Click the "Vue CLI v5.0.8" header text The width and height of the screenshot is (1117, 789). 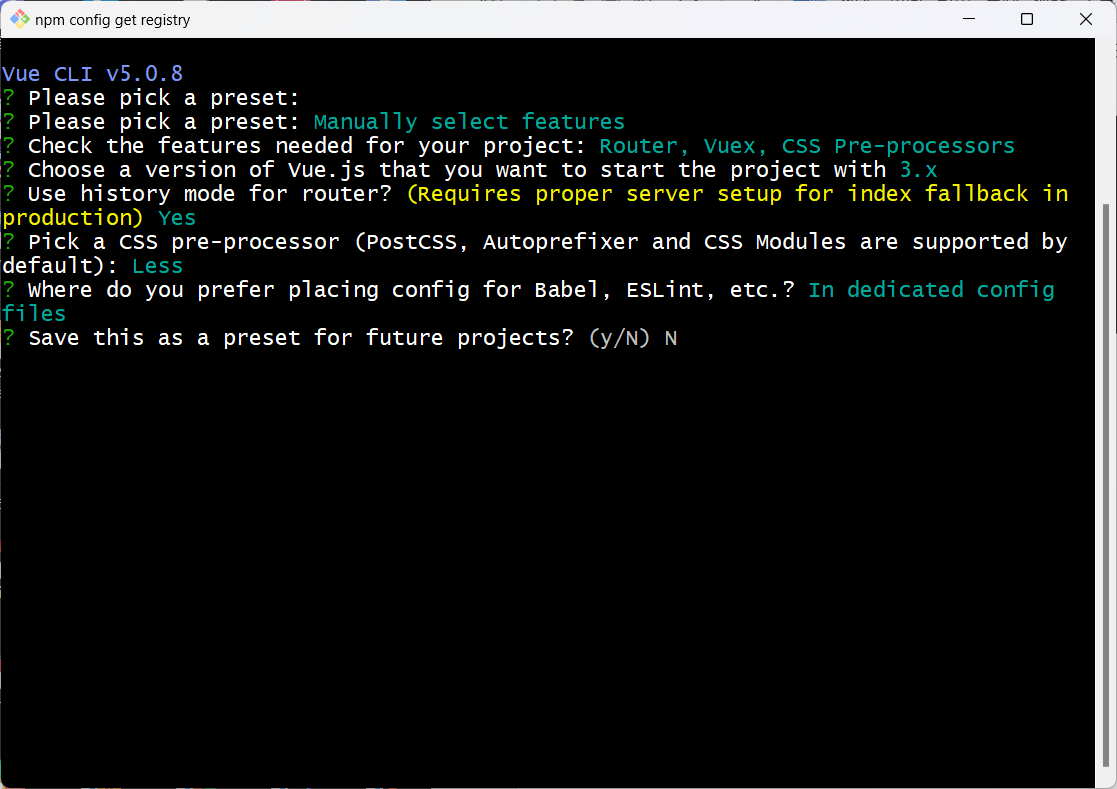[92, 74]
